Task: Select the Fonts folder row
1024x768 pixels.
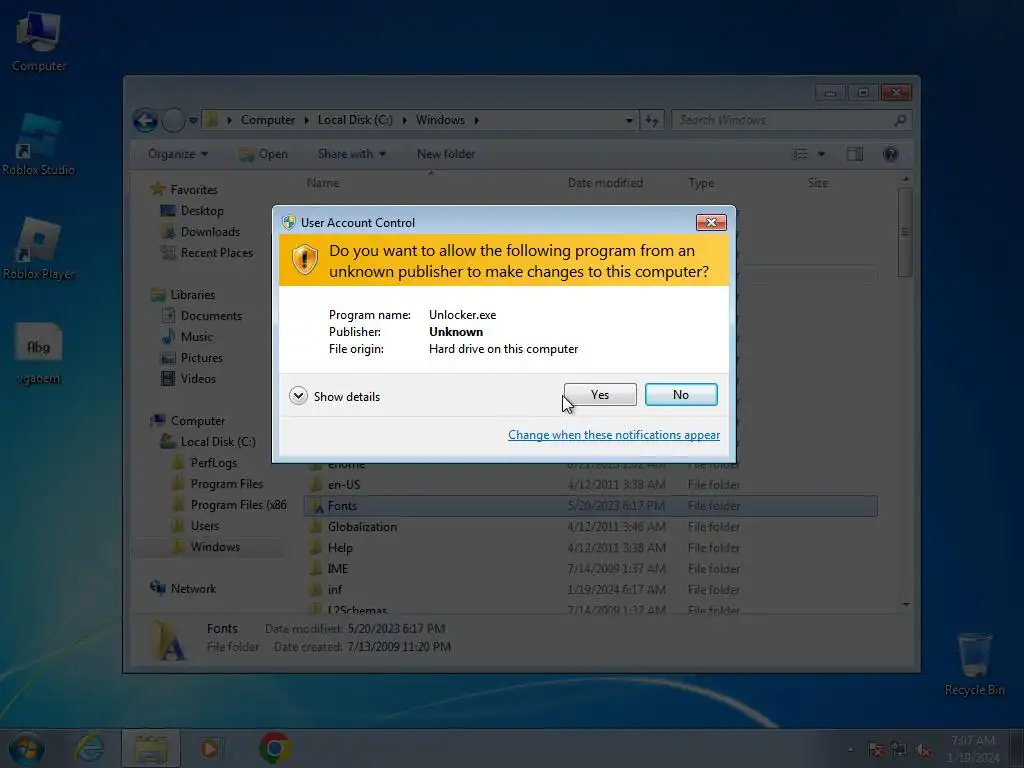Action: 590,505
